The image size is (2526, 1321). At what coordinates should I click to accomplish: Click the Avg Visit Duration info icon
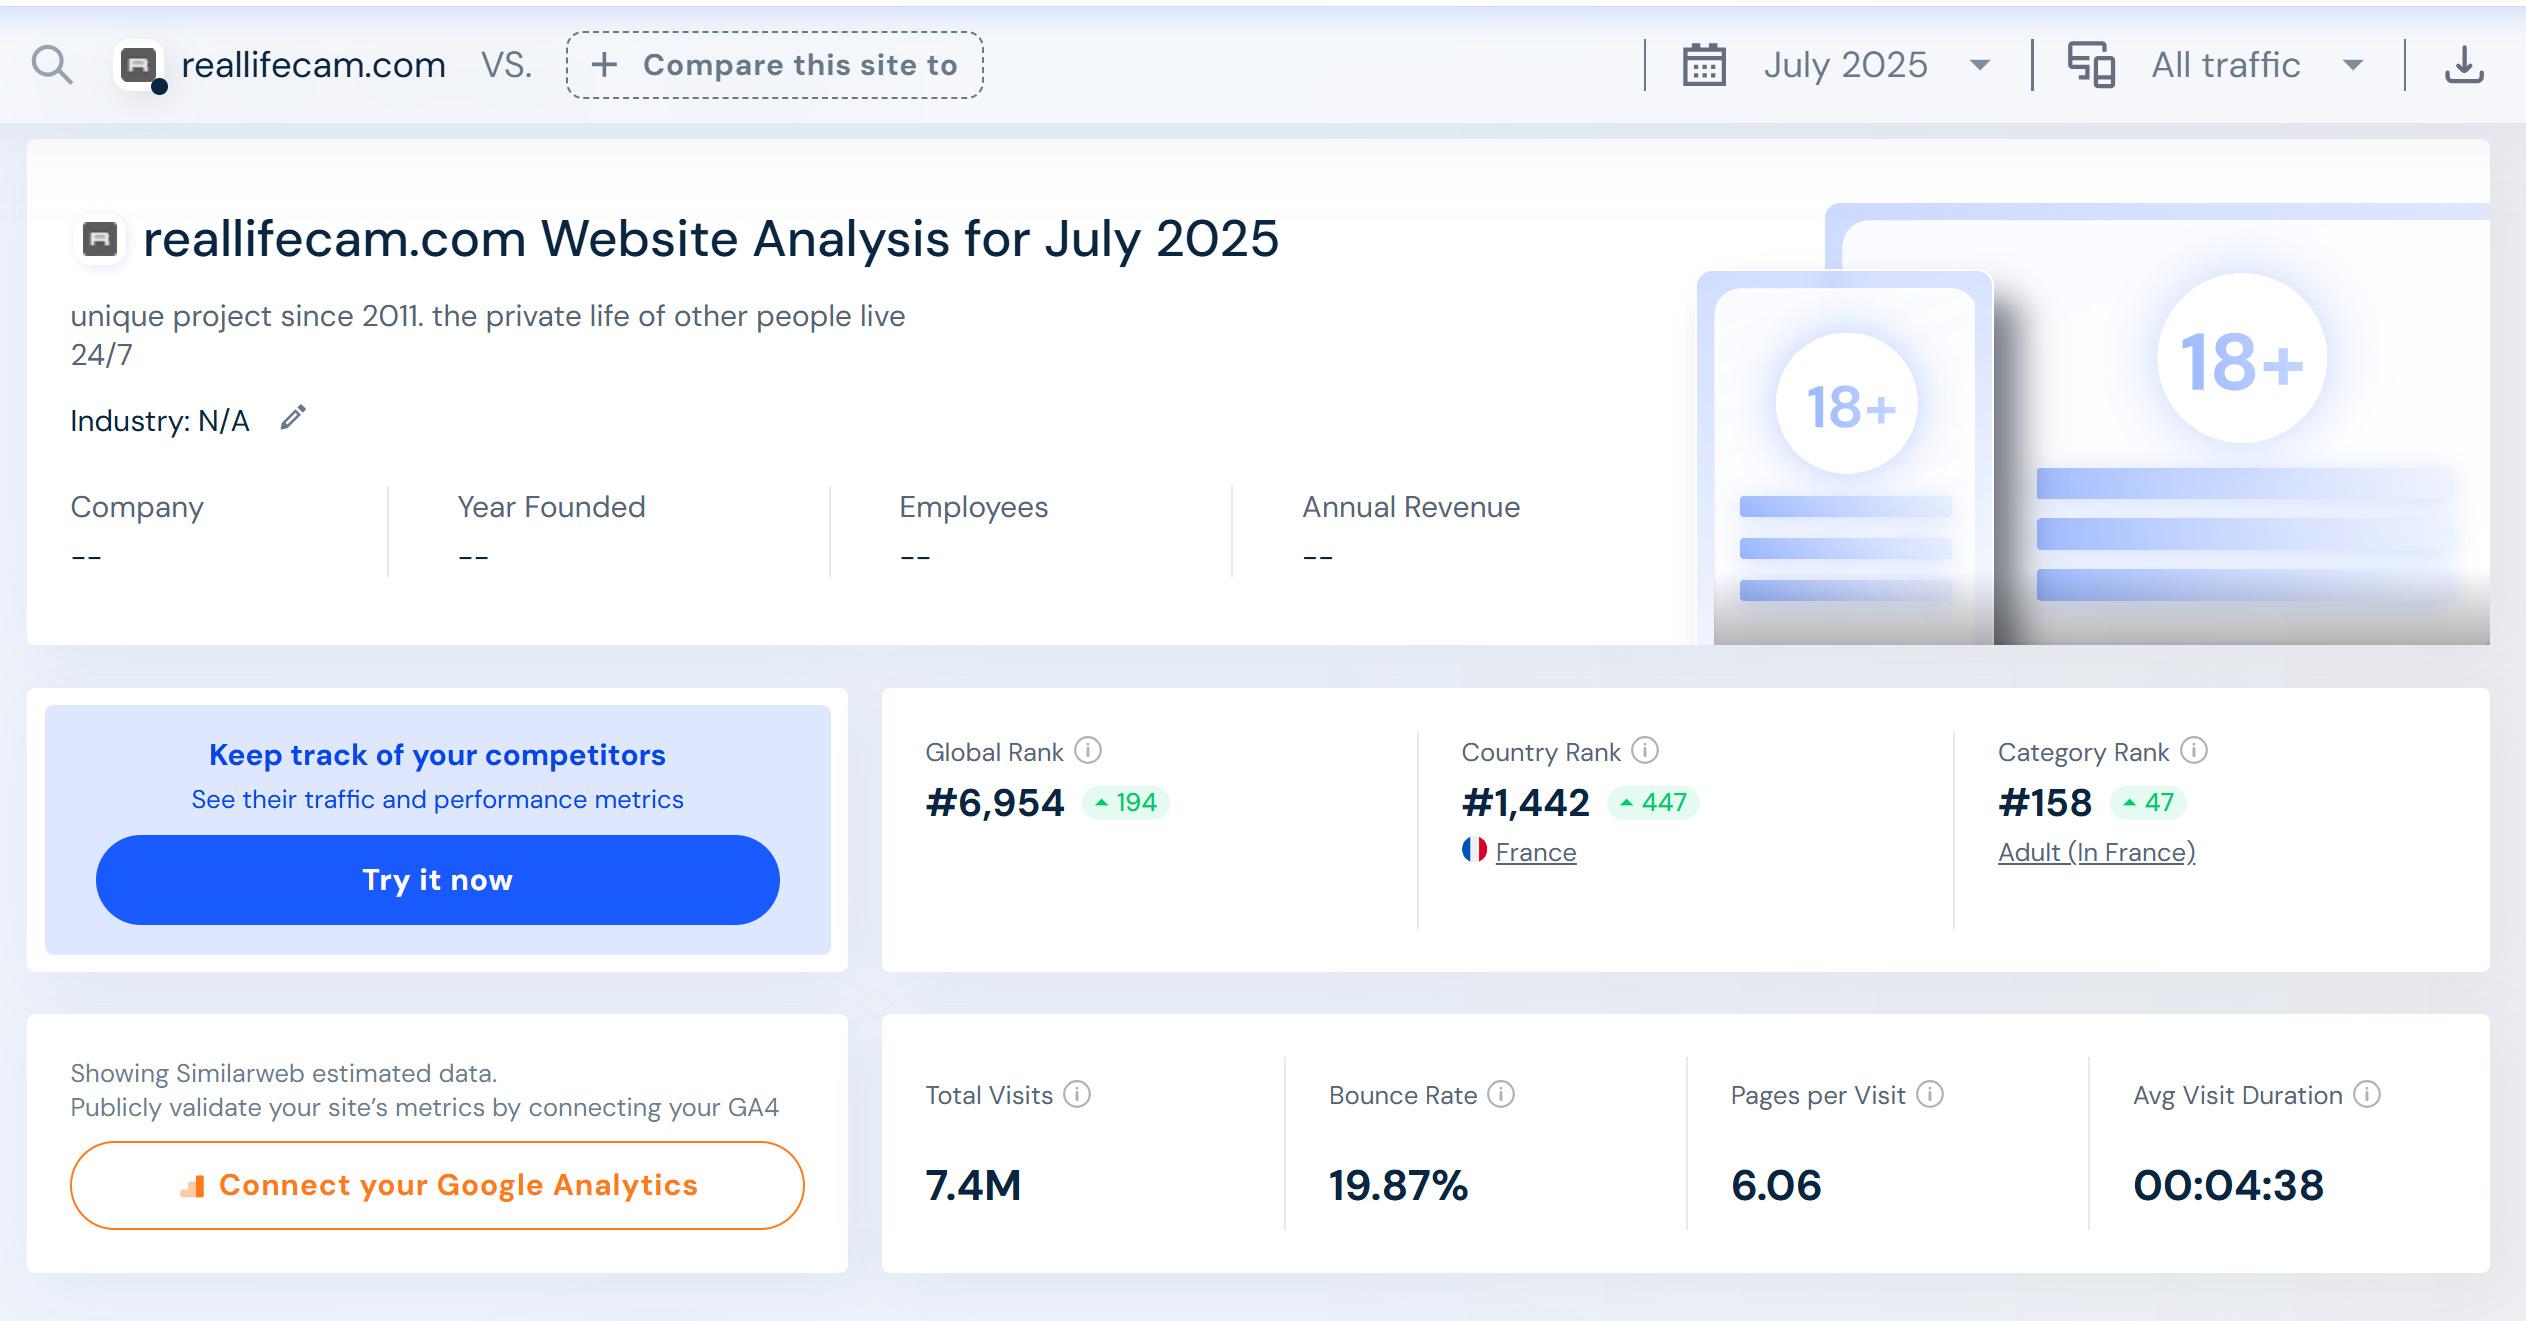tap(2367, 1094)
